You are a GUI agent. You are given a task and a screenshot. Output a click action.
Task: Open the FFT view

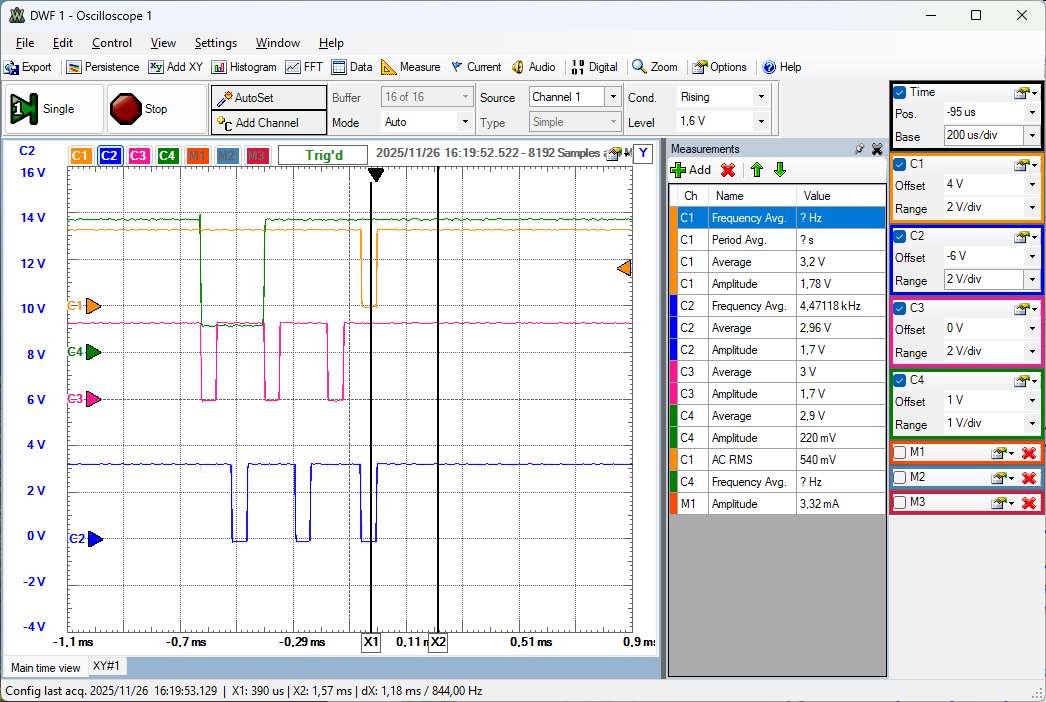click(303, 67)
